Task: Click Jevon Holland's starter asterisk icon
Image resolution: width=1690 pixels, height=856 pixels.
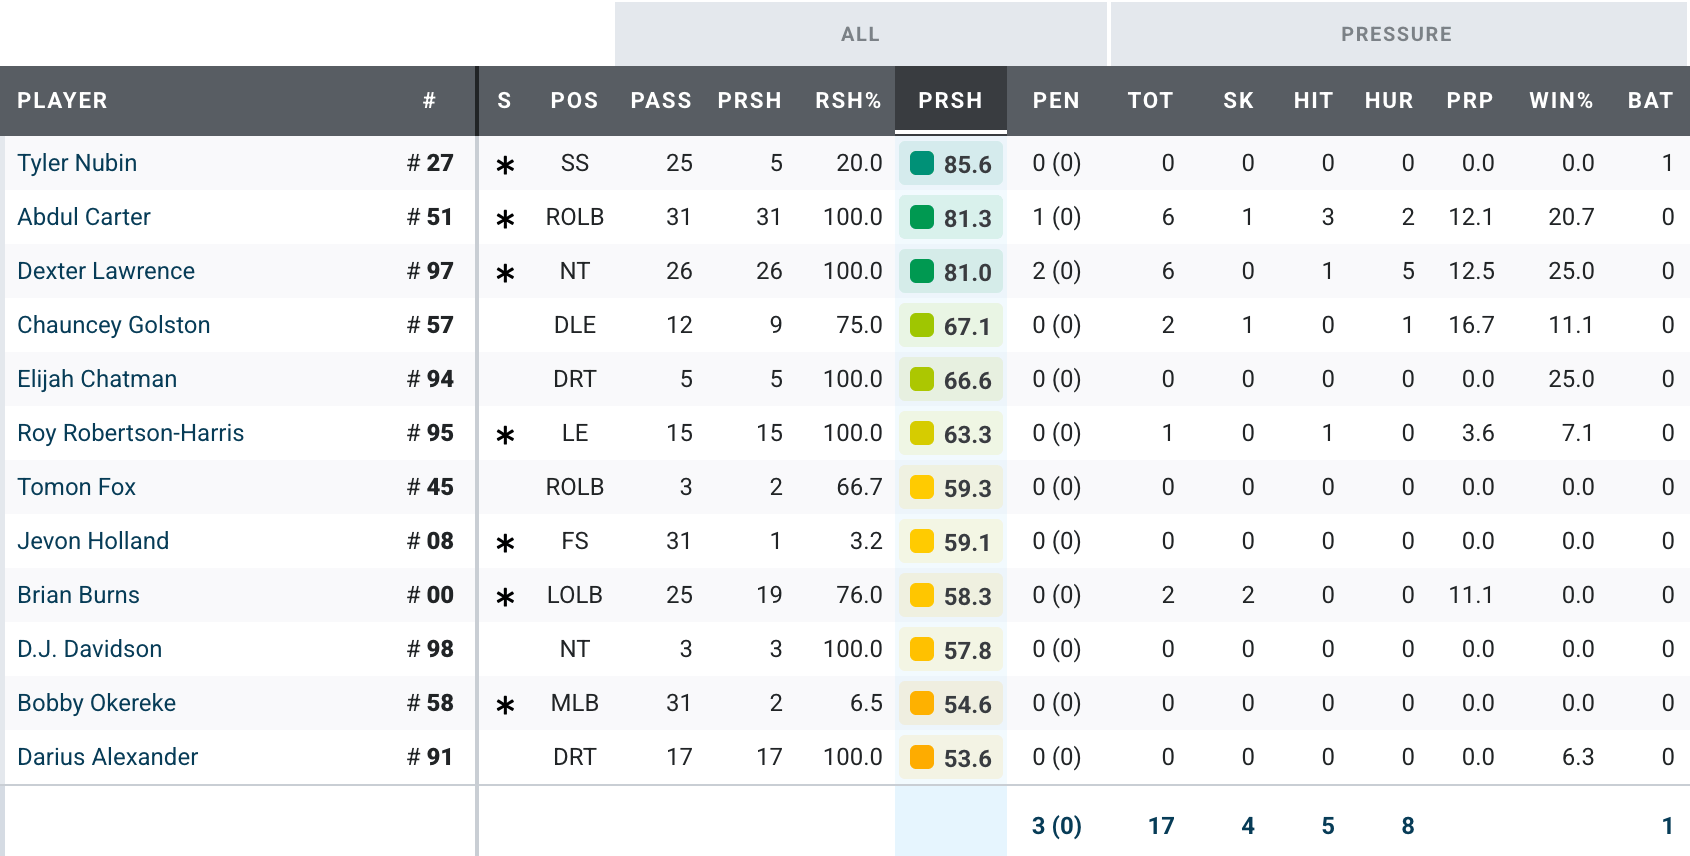Action: coord(505,543)
